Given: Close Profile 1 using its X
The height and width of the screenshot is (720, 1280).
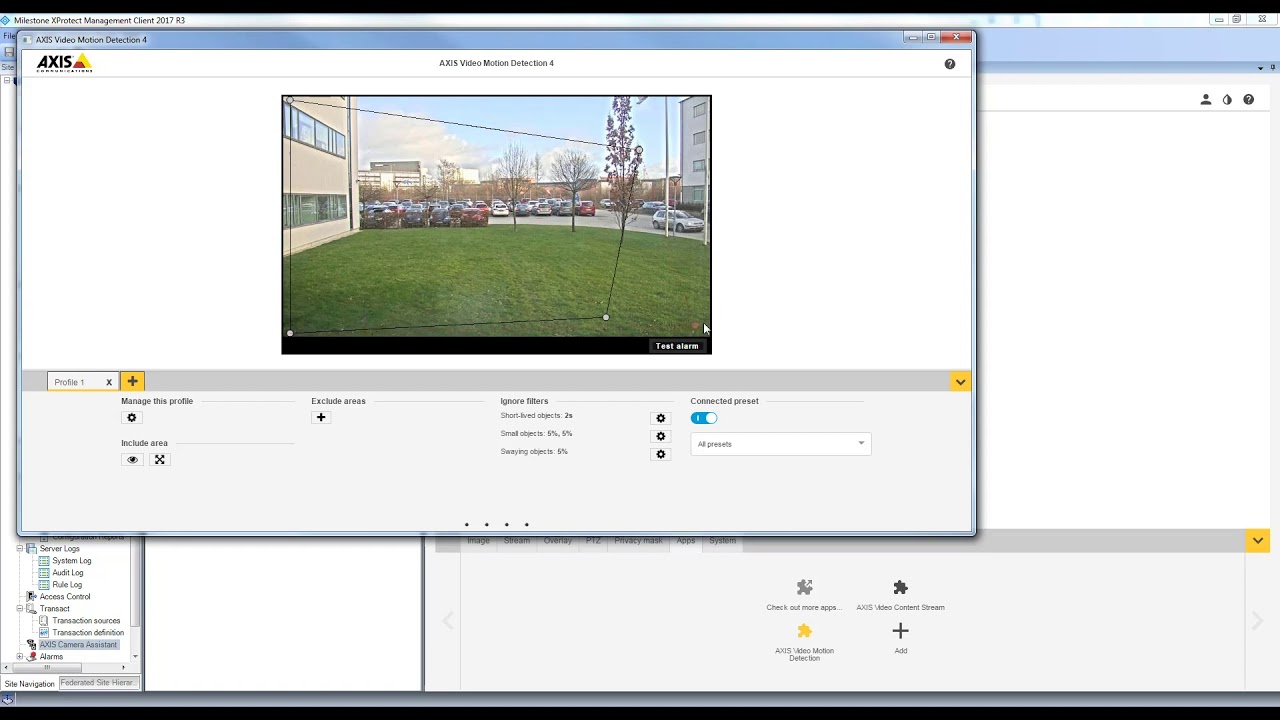Looking at the screenshot, I should 109,382.
